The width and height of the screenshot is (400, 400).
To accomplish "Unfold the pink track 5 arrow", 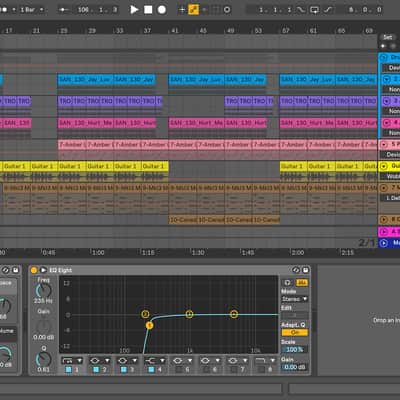I will [384, 144].
